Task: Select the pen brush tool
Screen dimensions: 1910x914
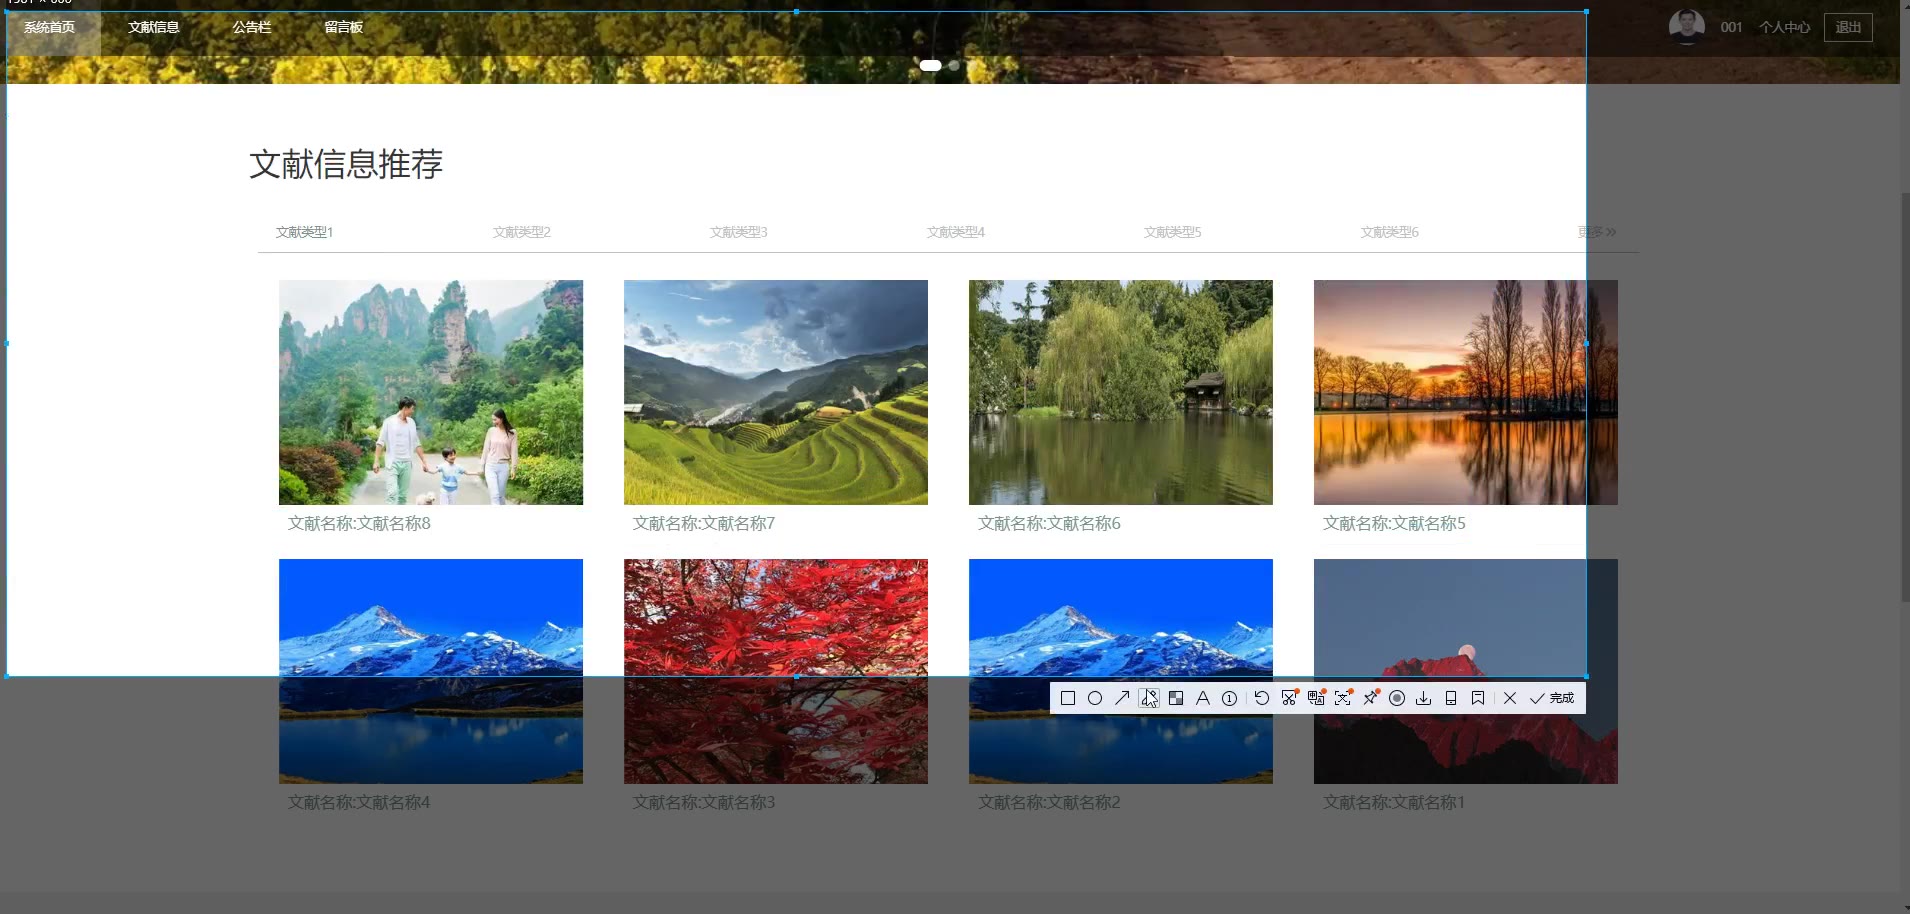Action: point(1149,698)
